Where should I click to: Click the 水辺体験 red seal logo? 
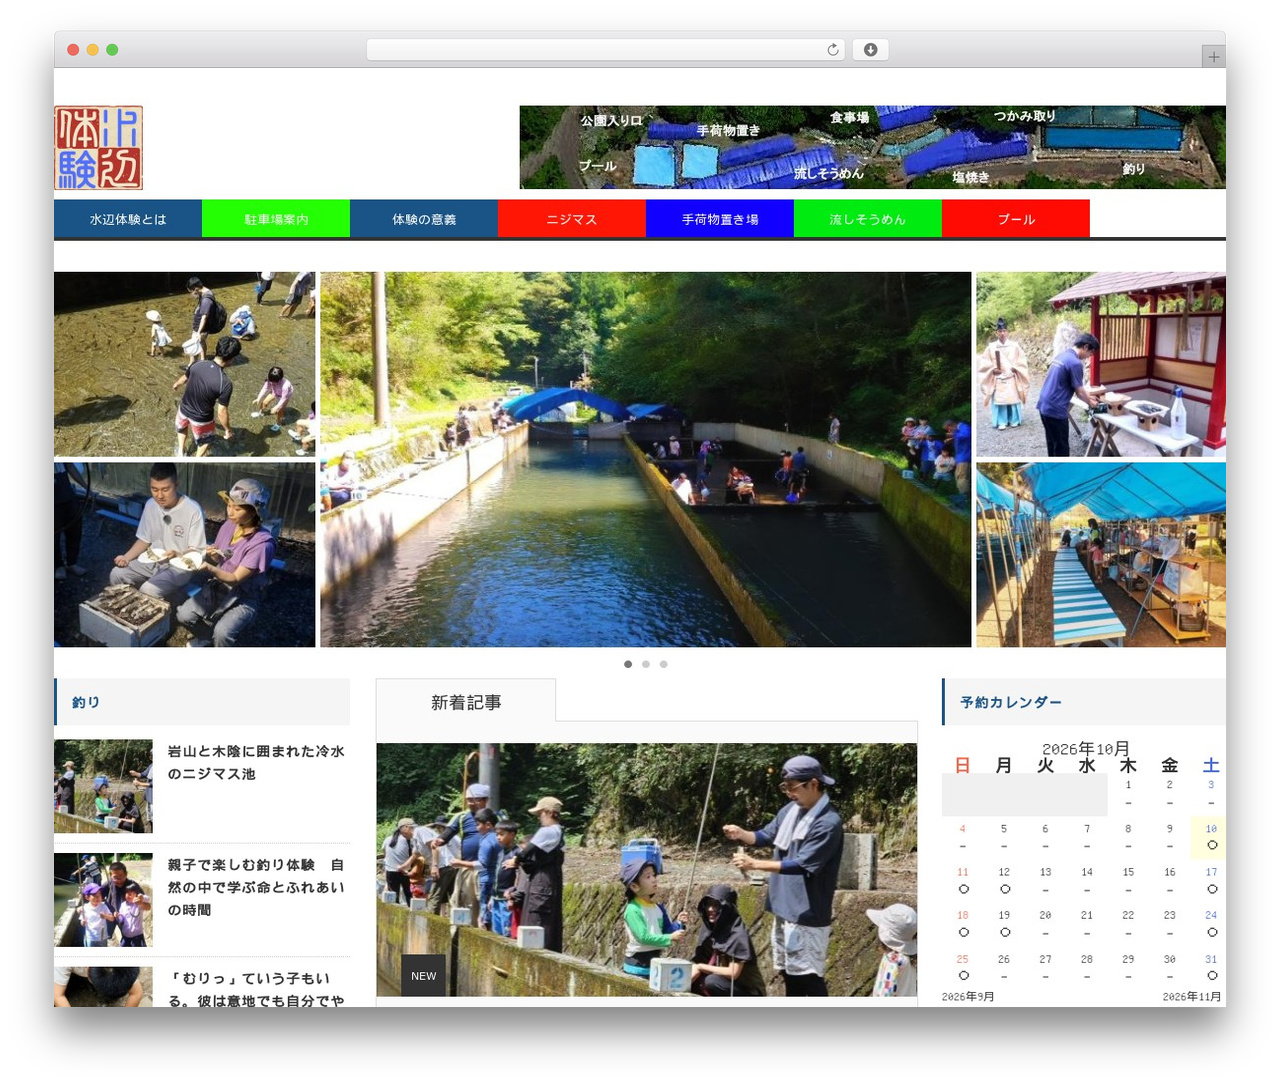[x=99, y=148]
